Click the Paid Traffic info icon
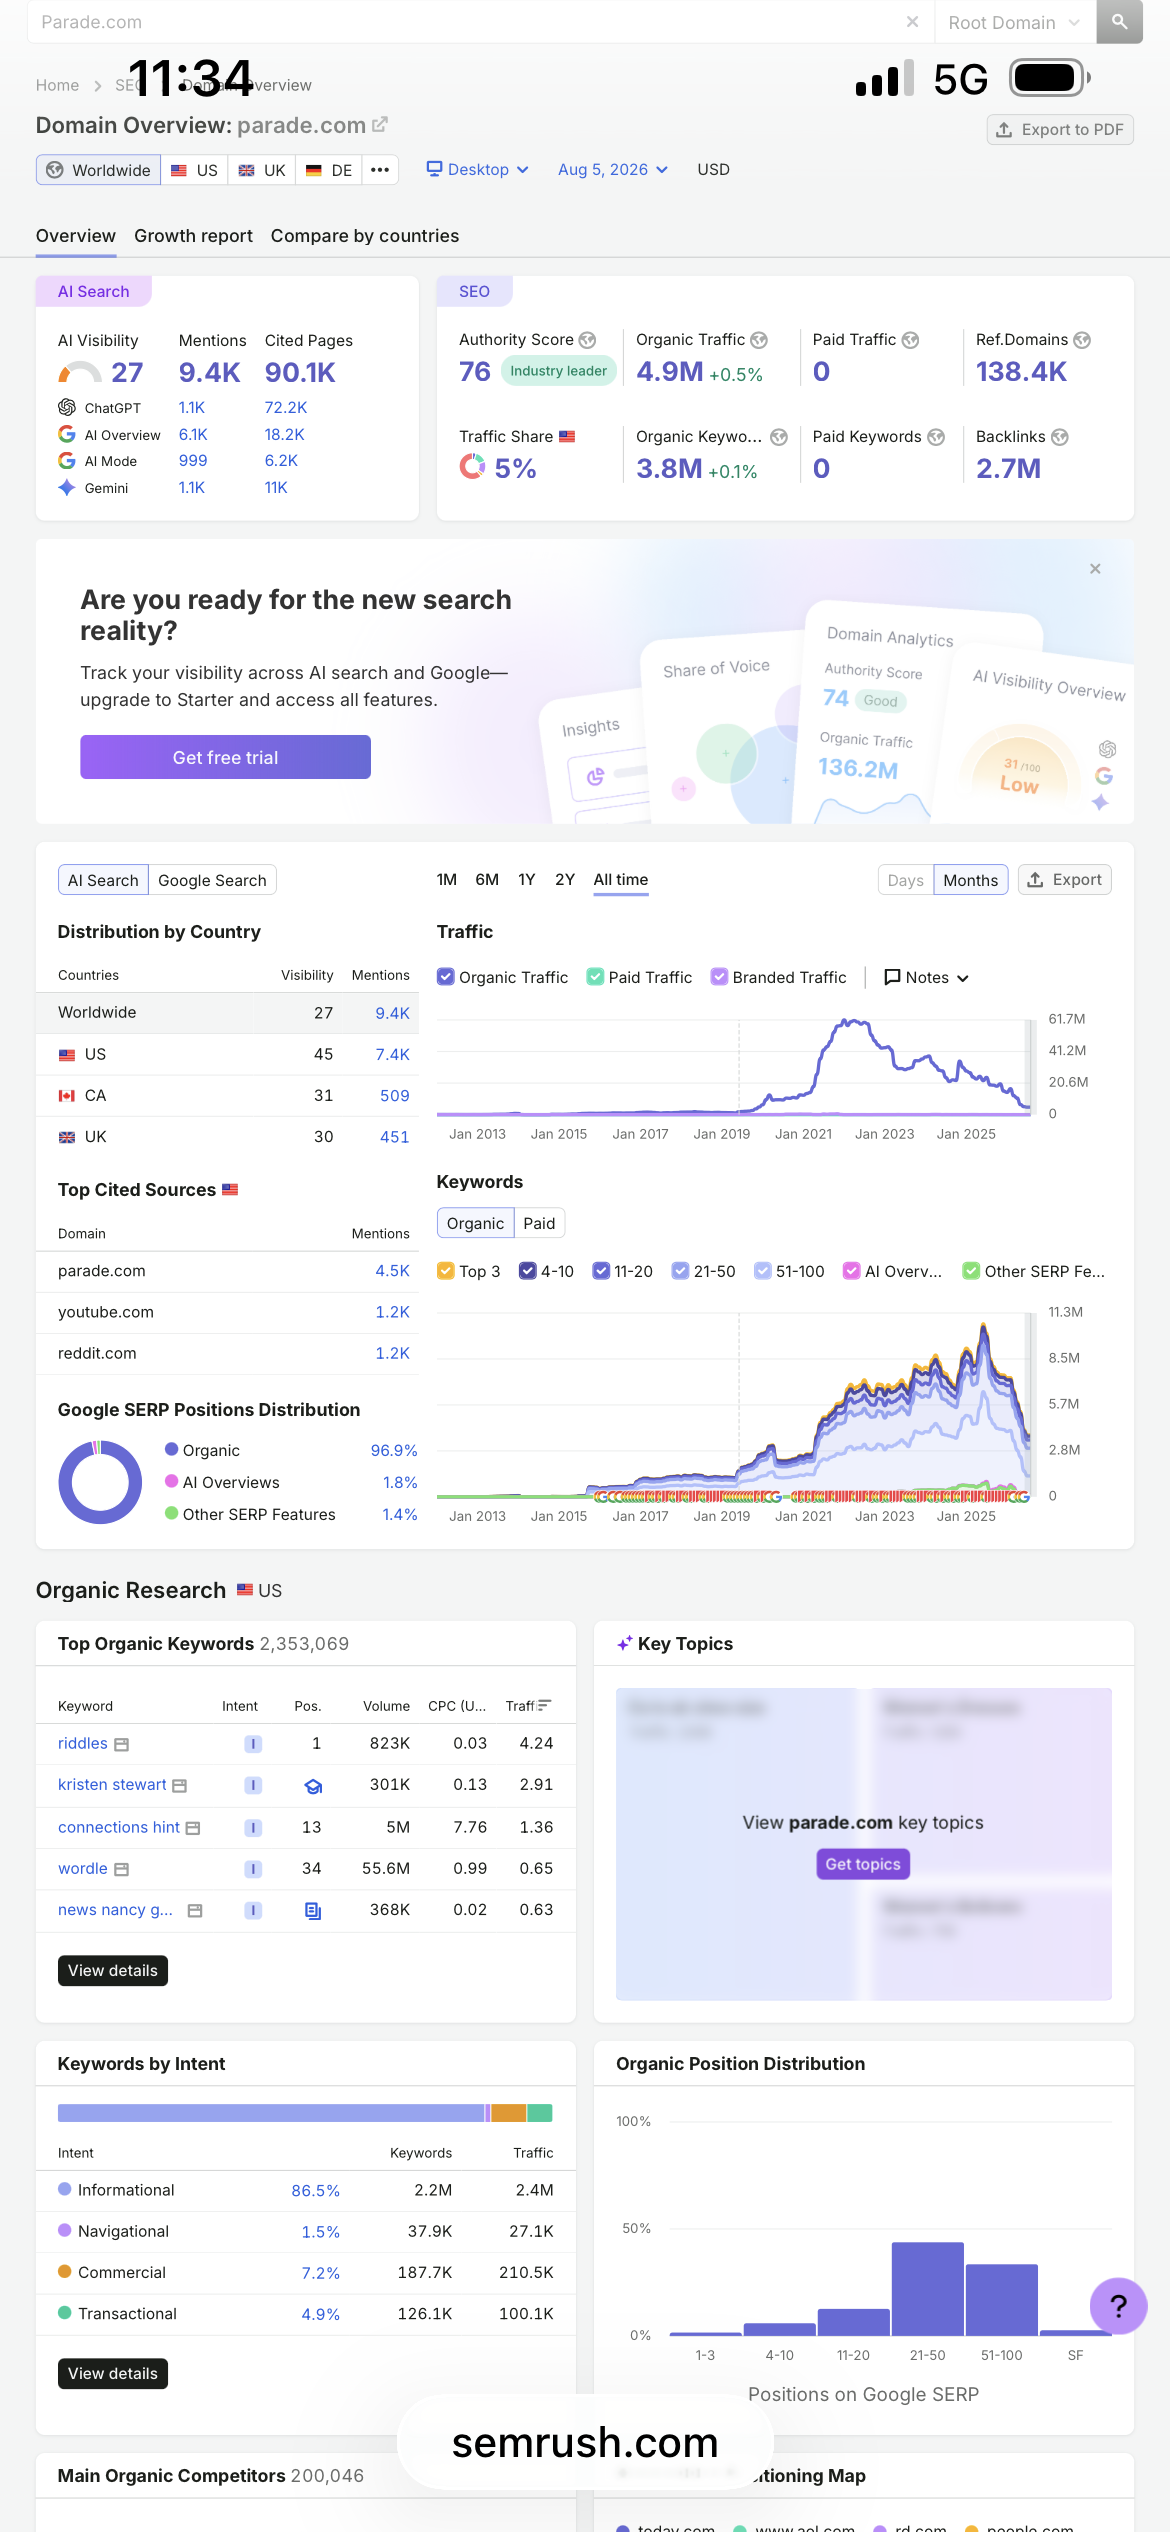Screen dimensions: 1170x2532 (910, 340)
